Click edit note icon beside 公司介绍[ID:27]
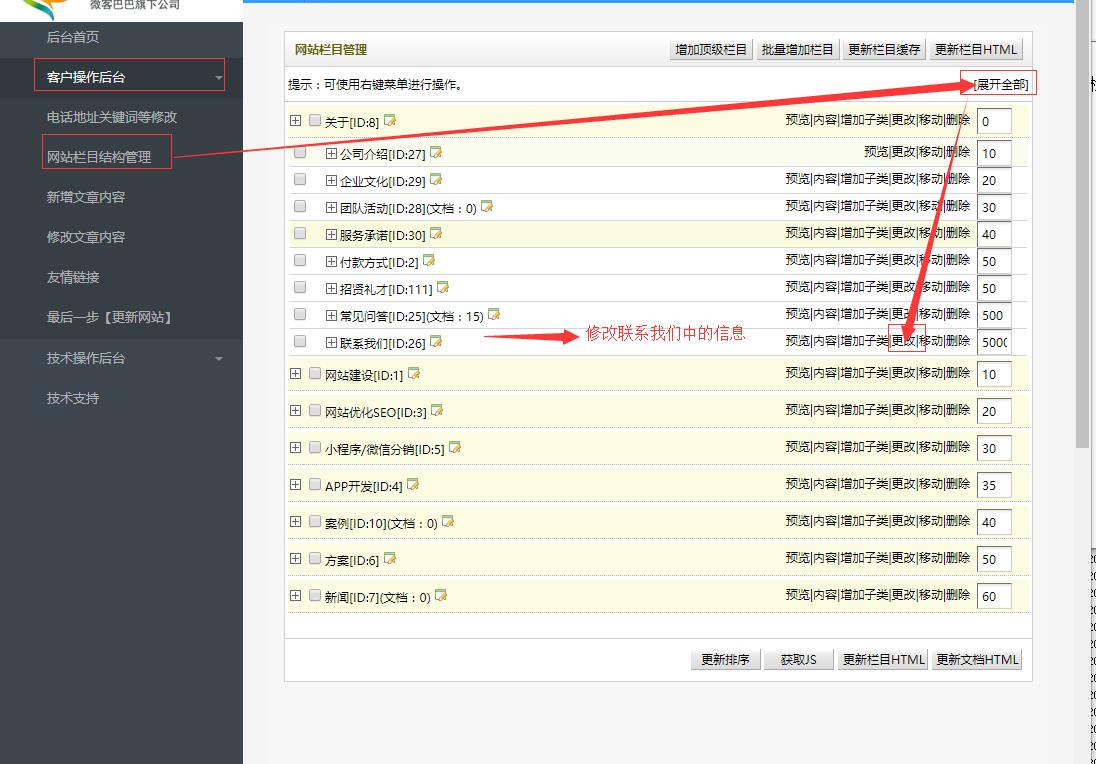 pos(436,153)
